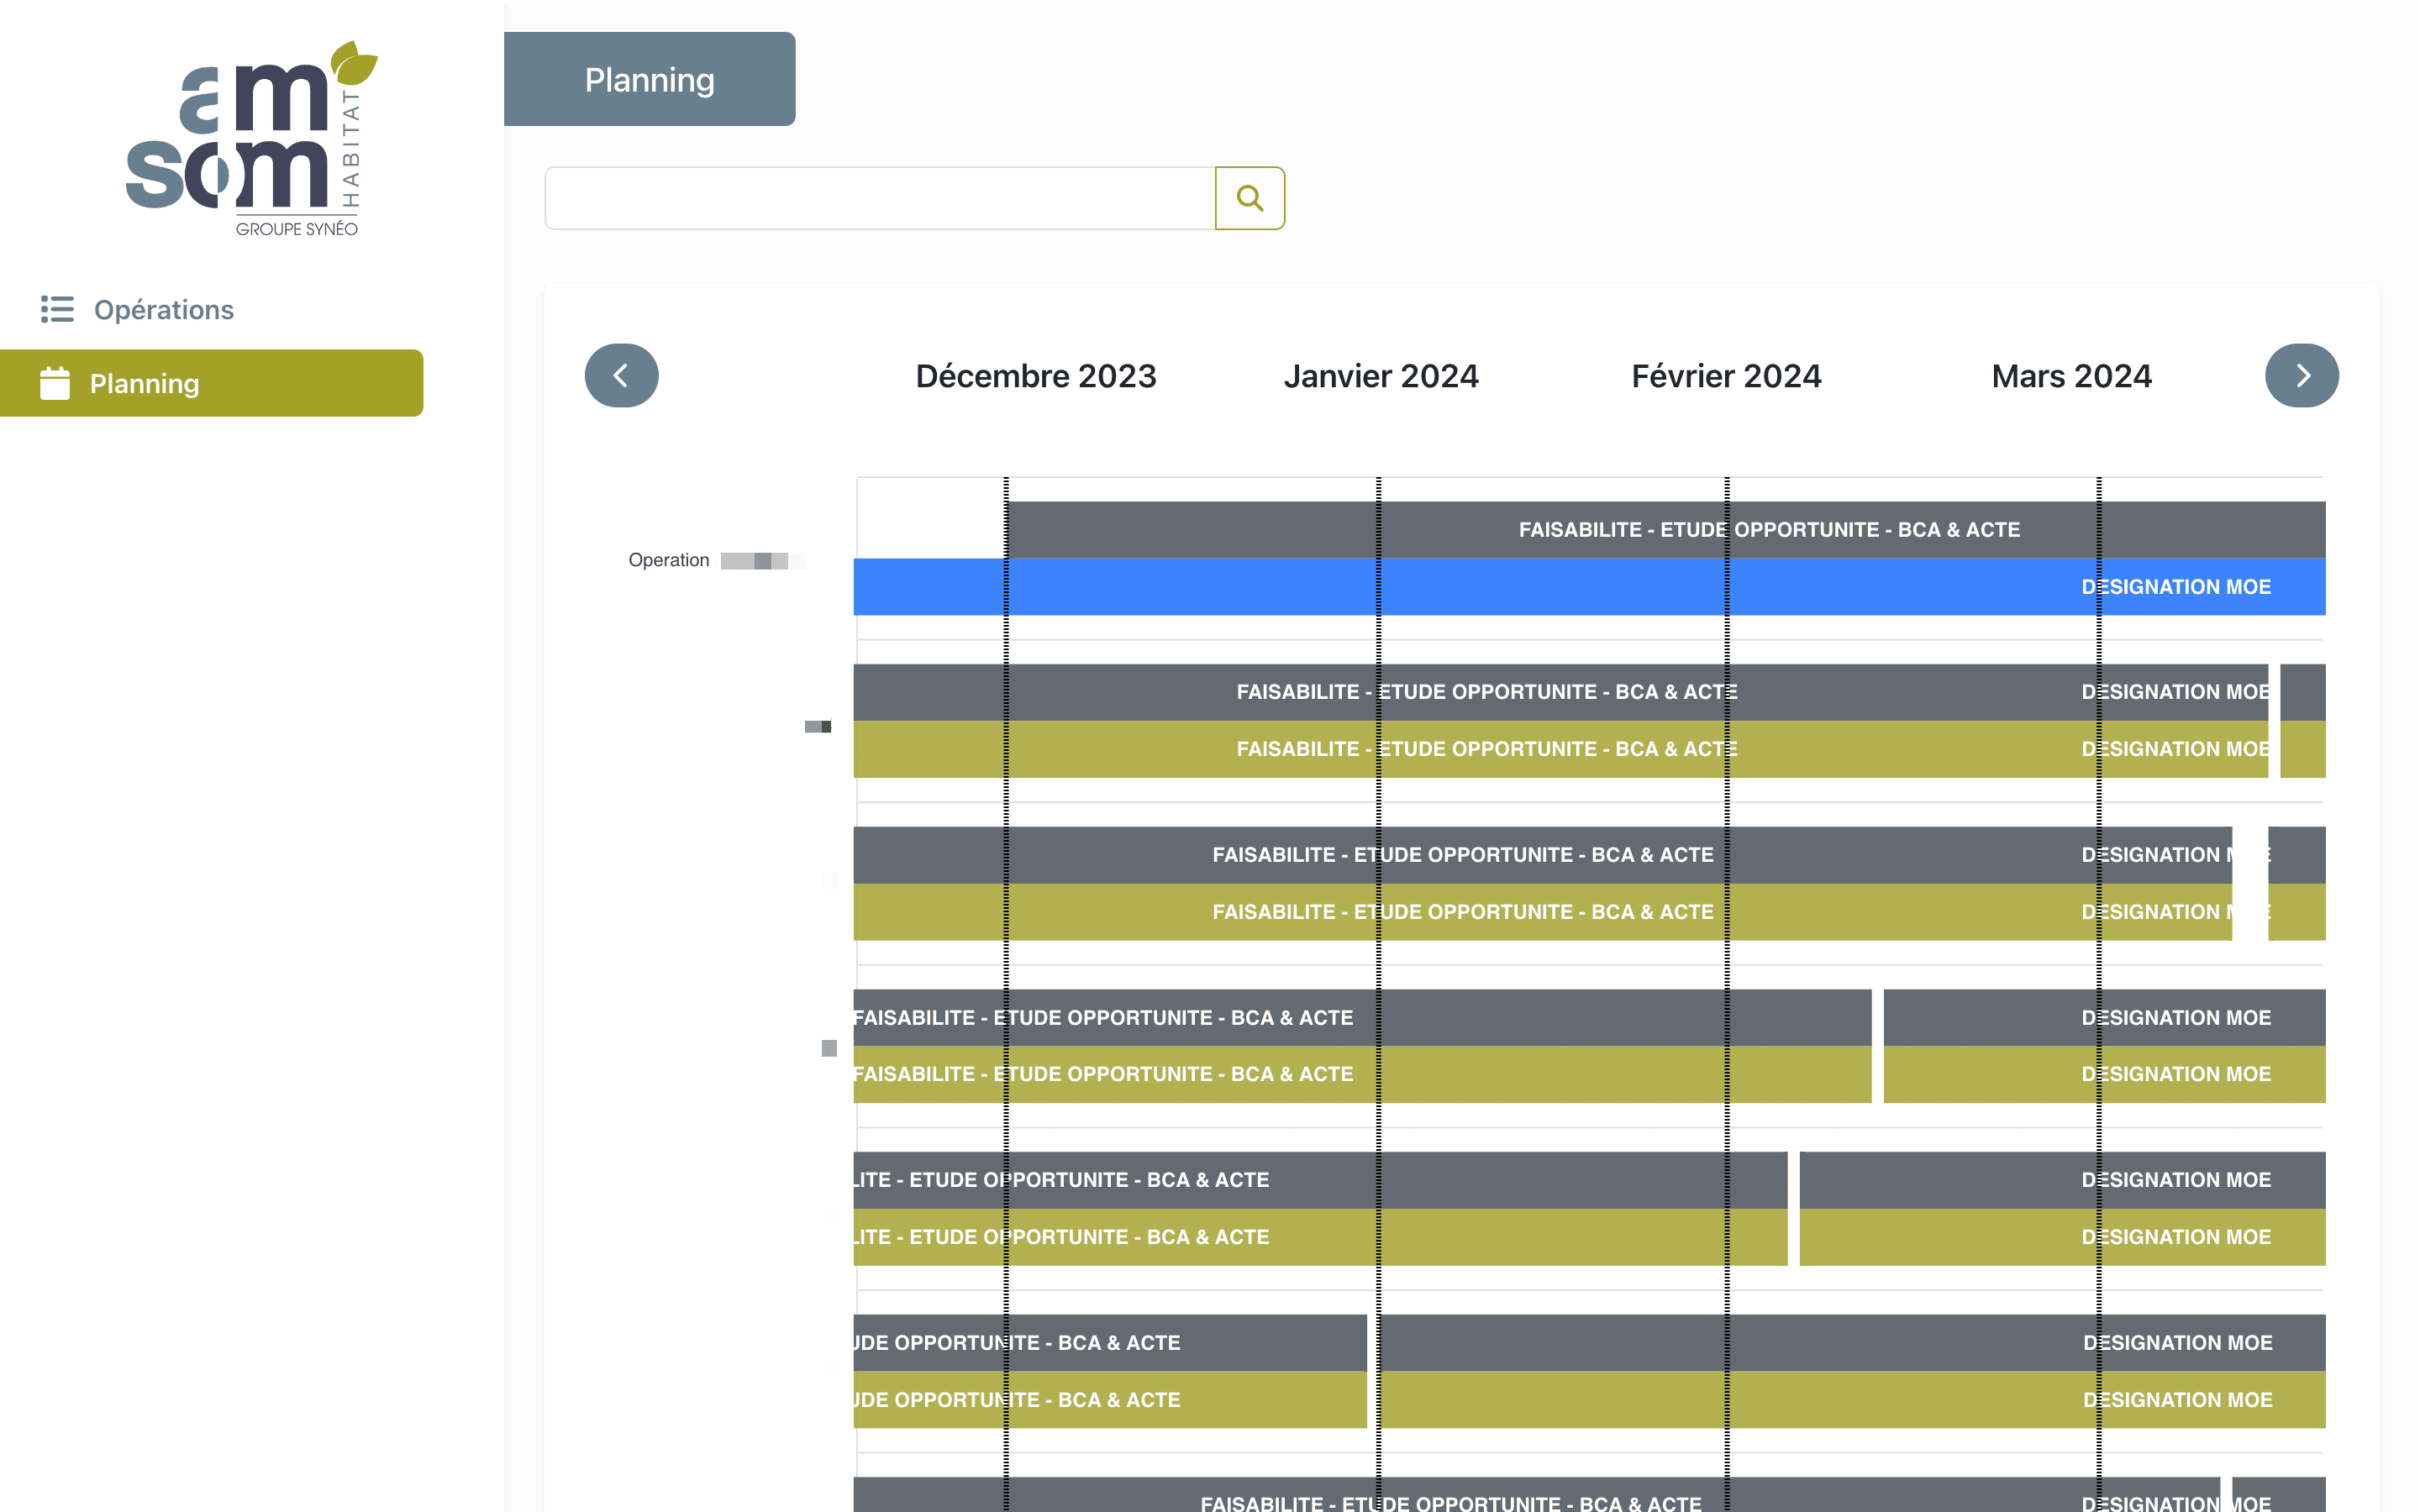2420x1512 pixels.
Task: Click fourth row olive FAISABILITE bar
Action: [x=1362, y=1074]
